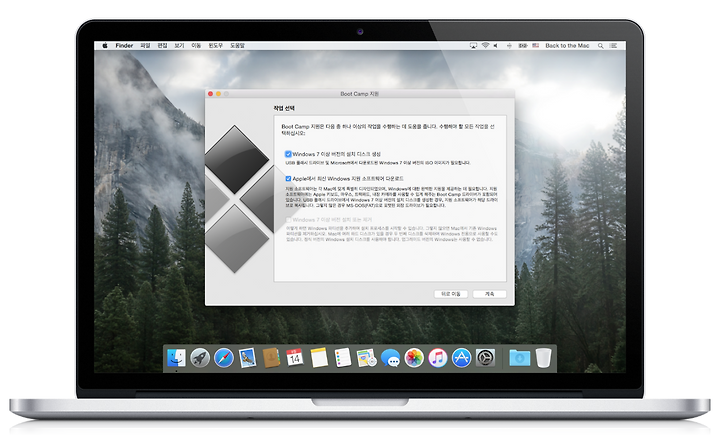Open the Trash in the dock
The width and height of the screenshot is (720, 442).
tap(543, 358)
